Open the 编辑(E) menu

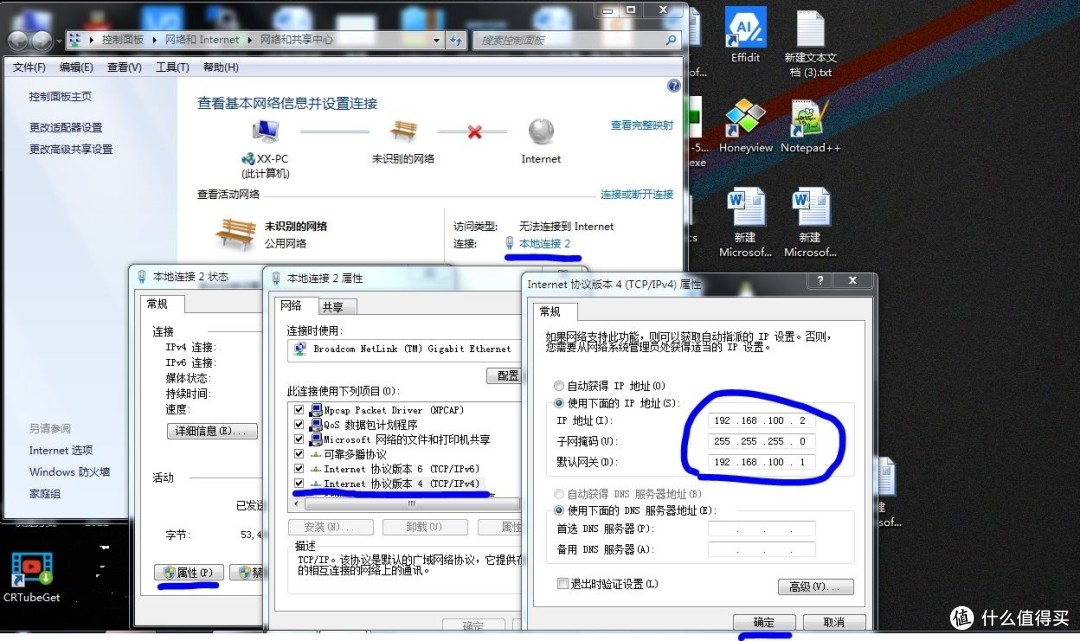tap(76, 67)
